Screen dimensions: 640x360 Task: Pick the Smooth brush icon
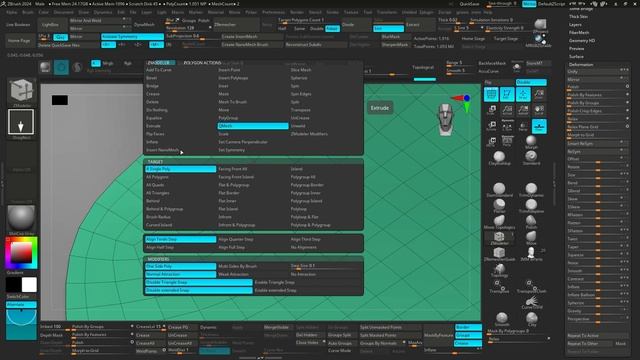[502, 319]
